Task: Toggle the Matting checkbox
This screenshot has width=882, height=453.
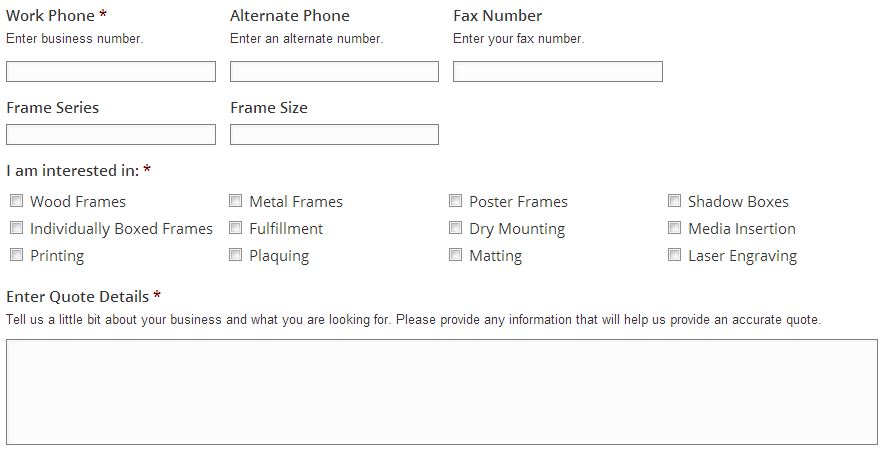Action: (x=456, y=255)
